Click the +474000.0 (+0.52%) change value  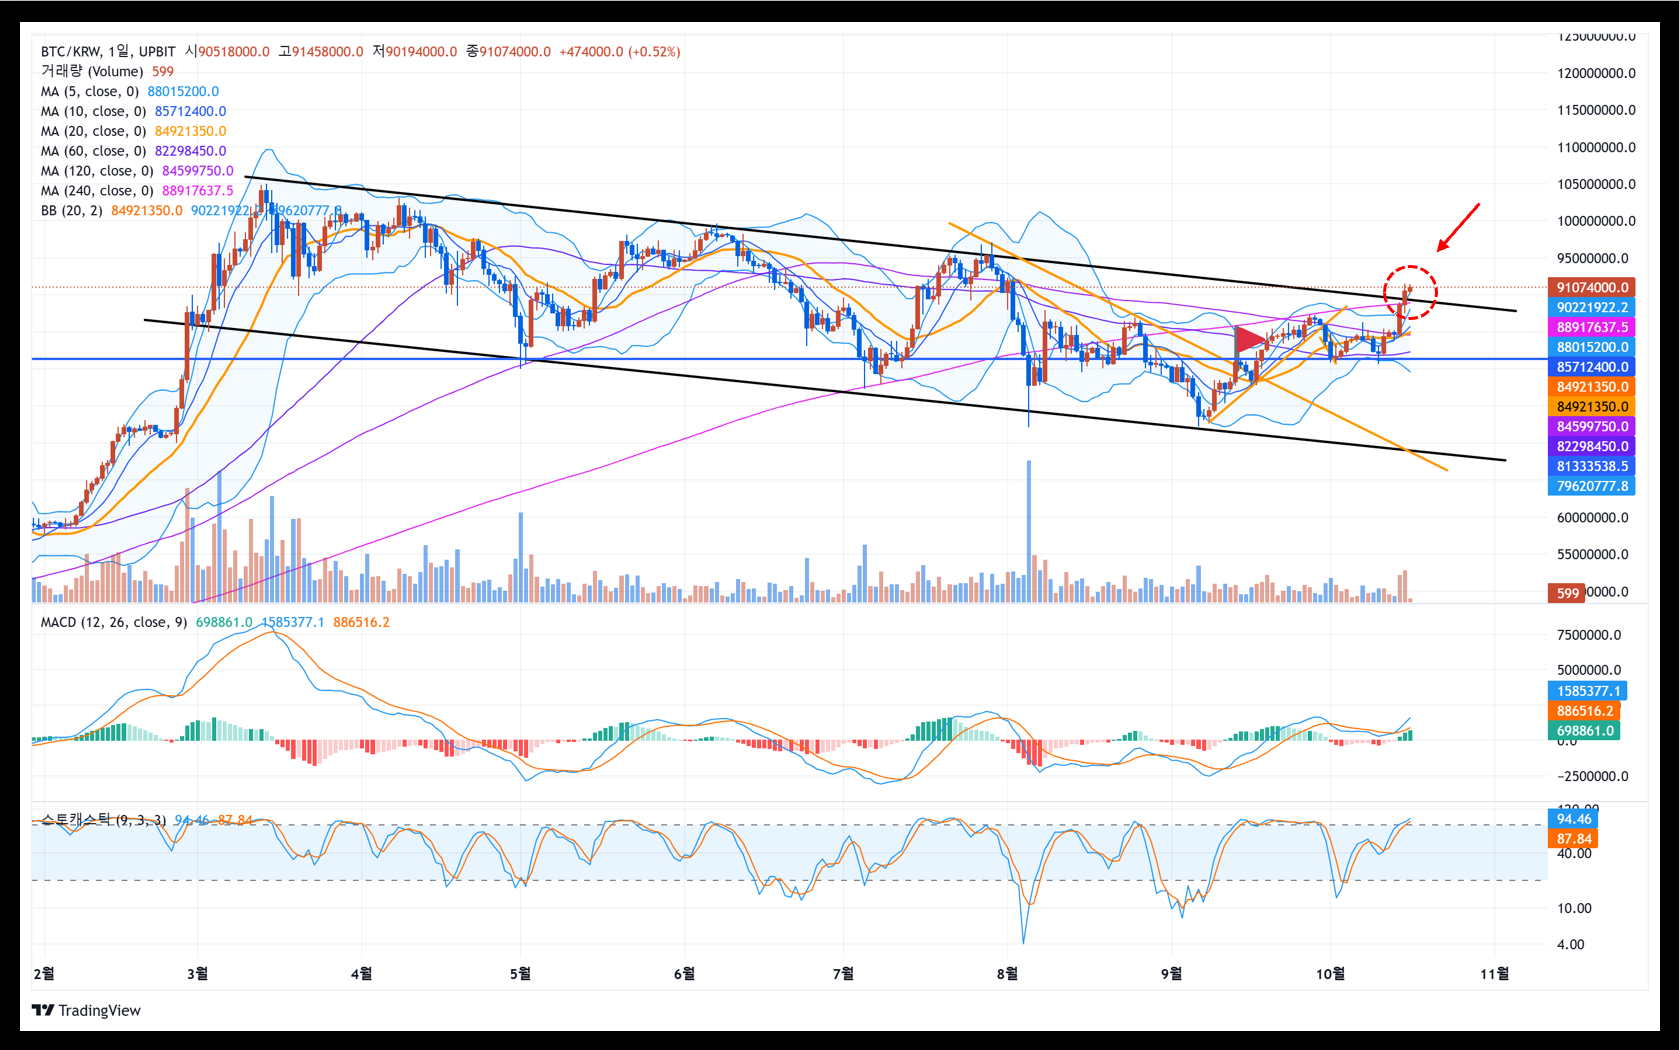pos(620,51)
